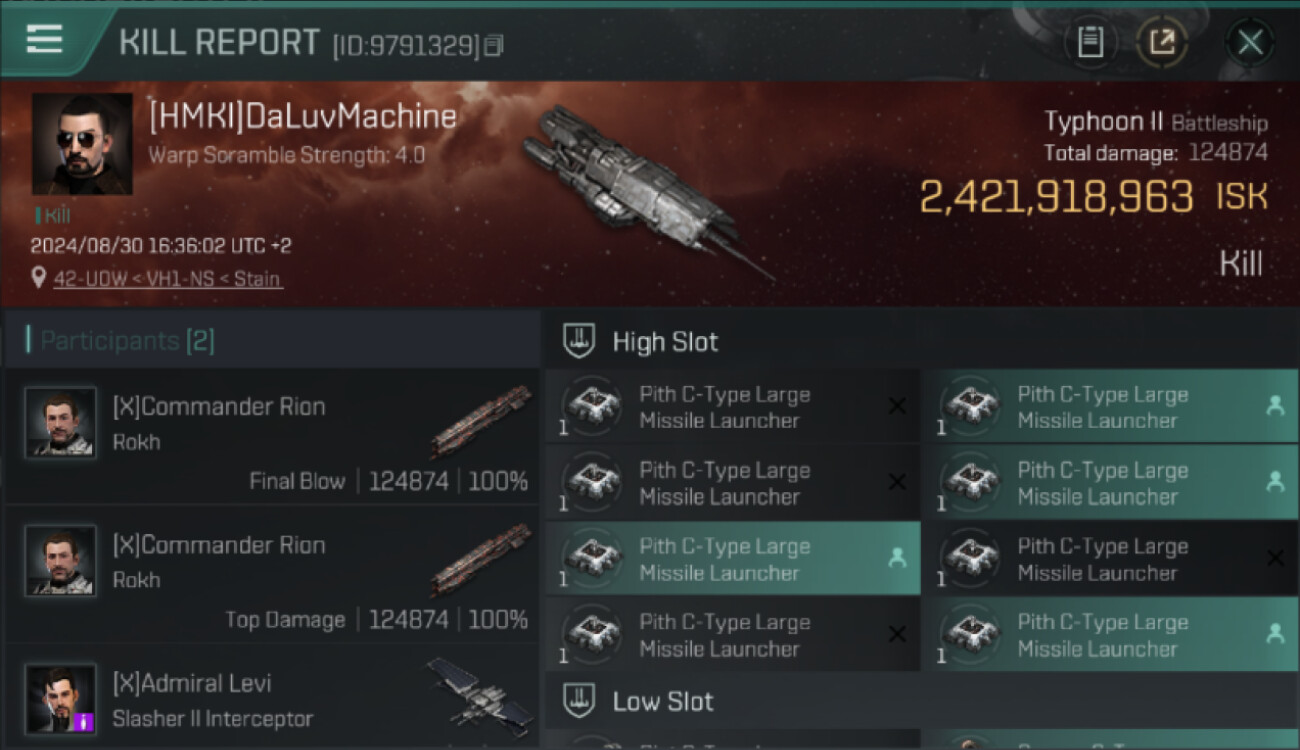
Task: View Commander Rion's Final Blow portrait
Action: click(61, 422)
